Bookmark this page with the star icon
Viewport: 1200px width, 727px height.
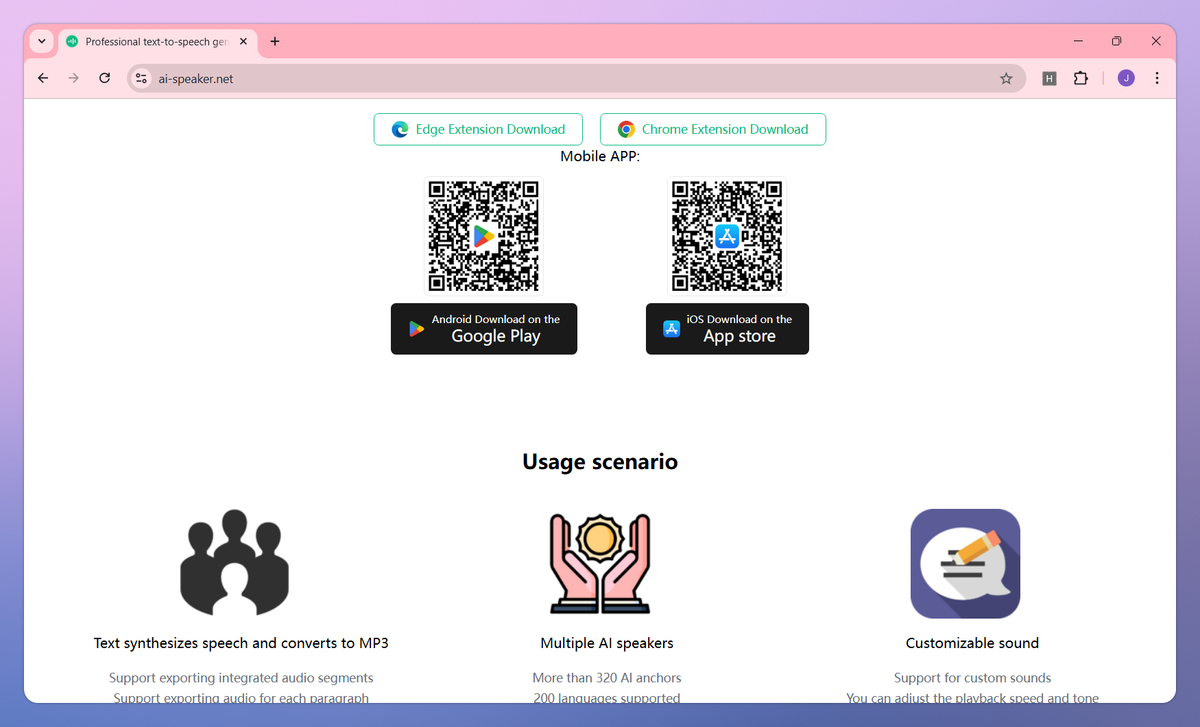click(1006, 78)
